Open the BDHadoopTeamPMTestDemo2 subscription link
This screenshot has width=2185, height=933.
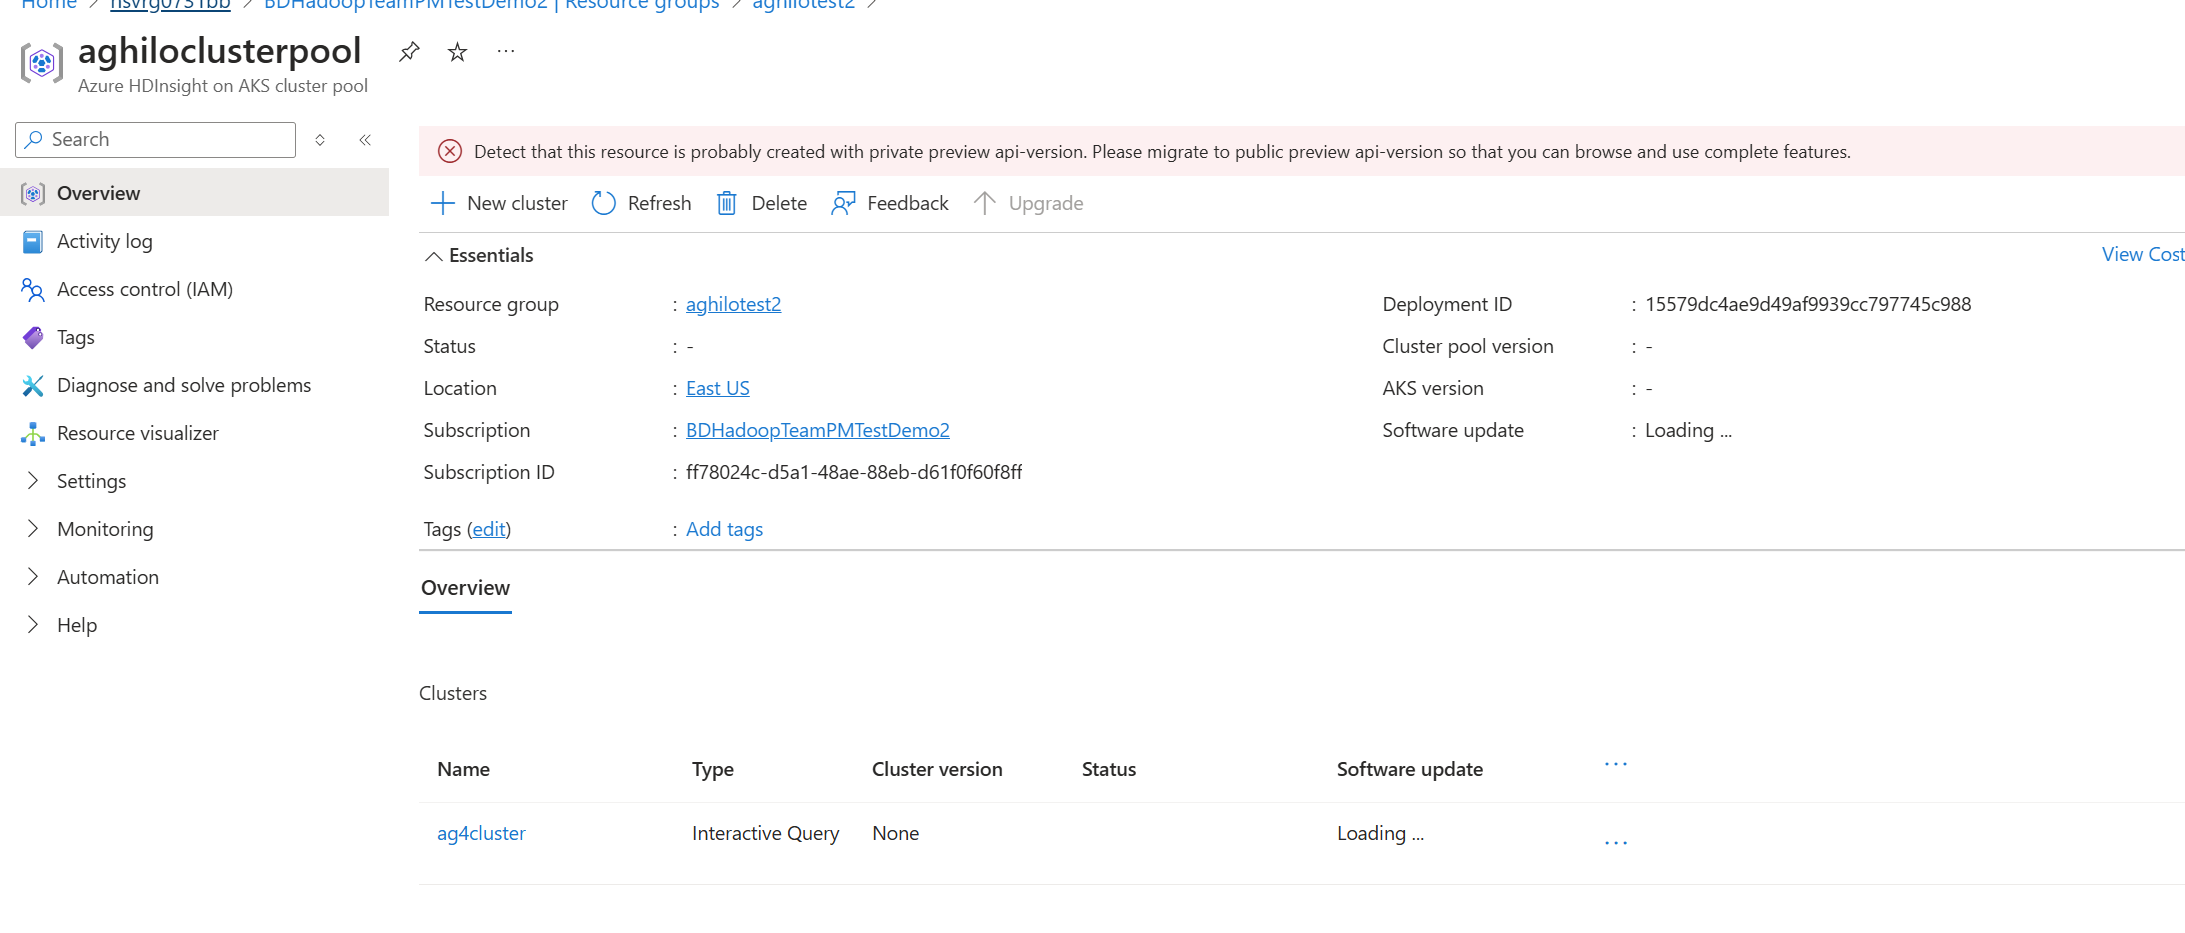tap(817, 430)
